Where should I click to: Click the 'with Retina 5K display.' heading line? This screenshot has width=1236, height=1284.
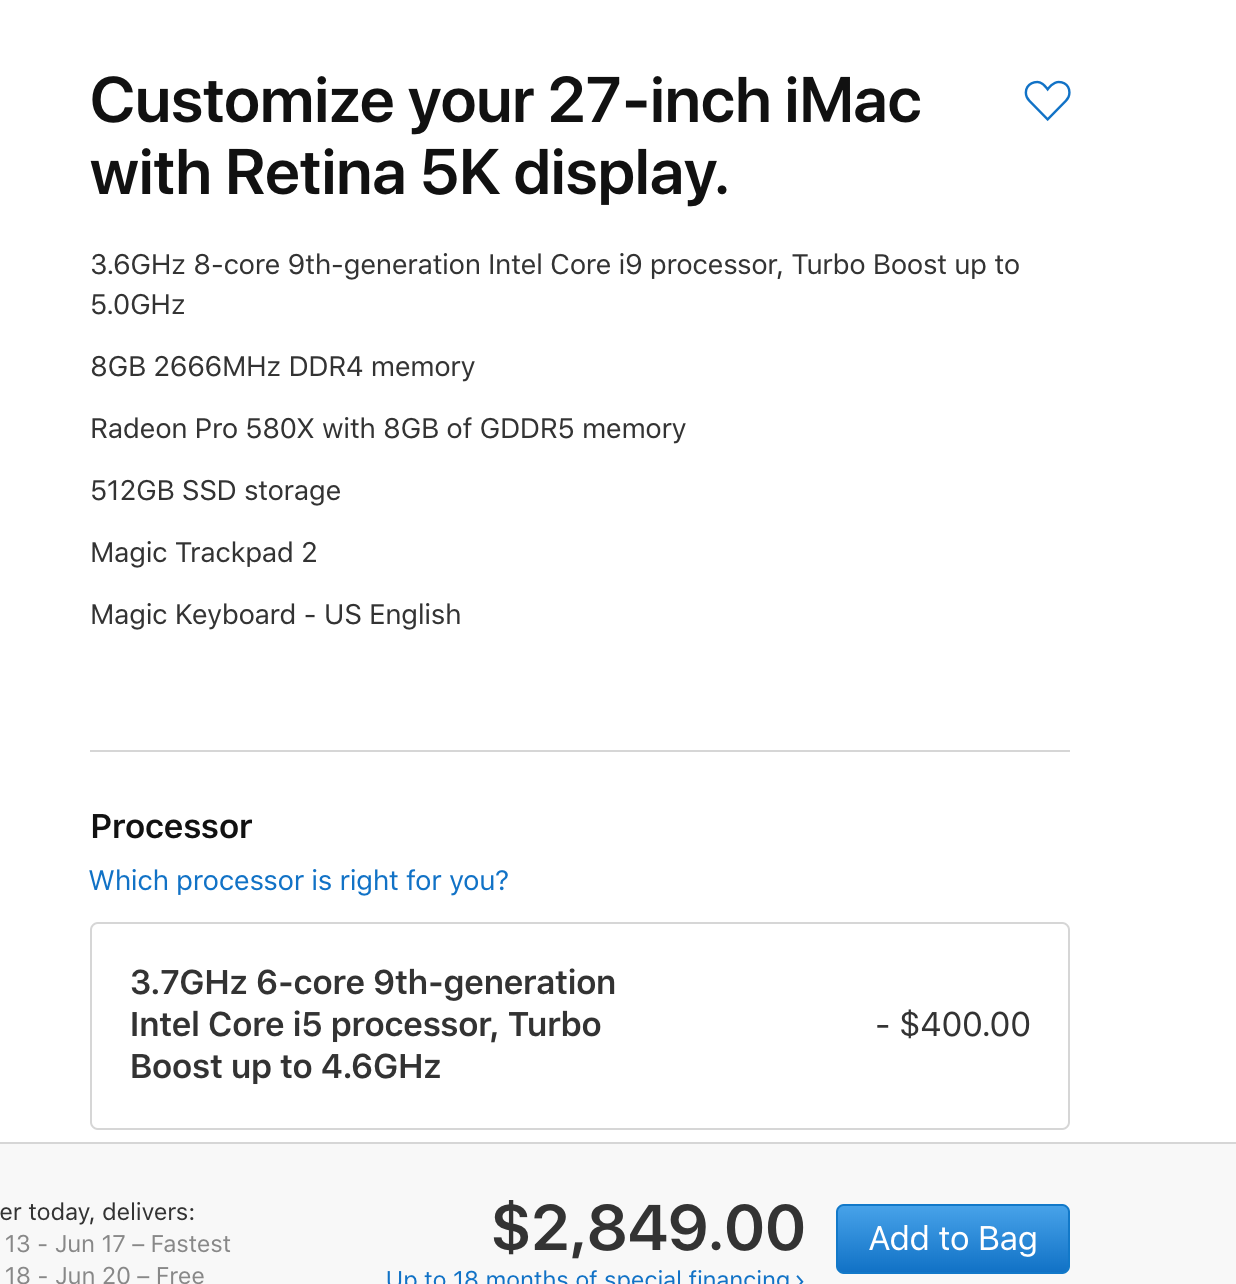pos(410,173)
